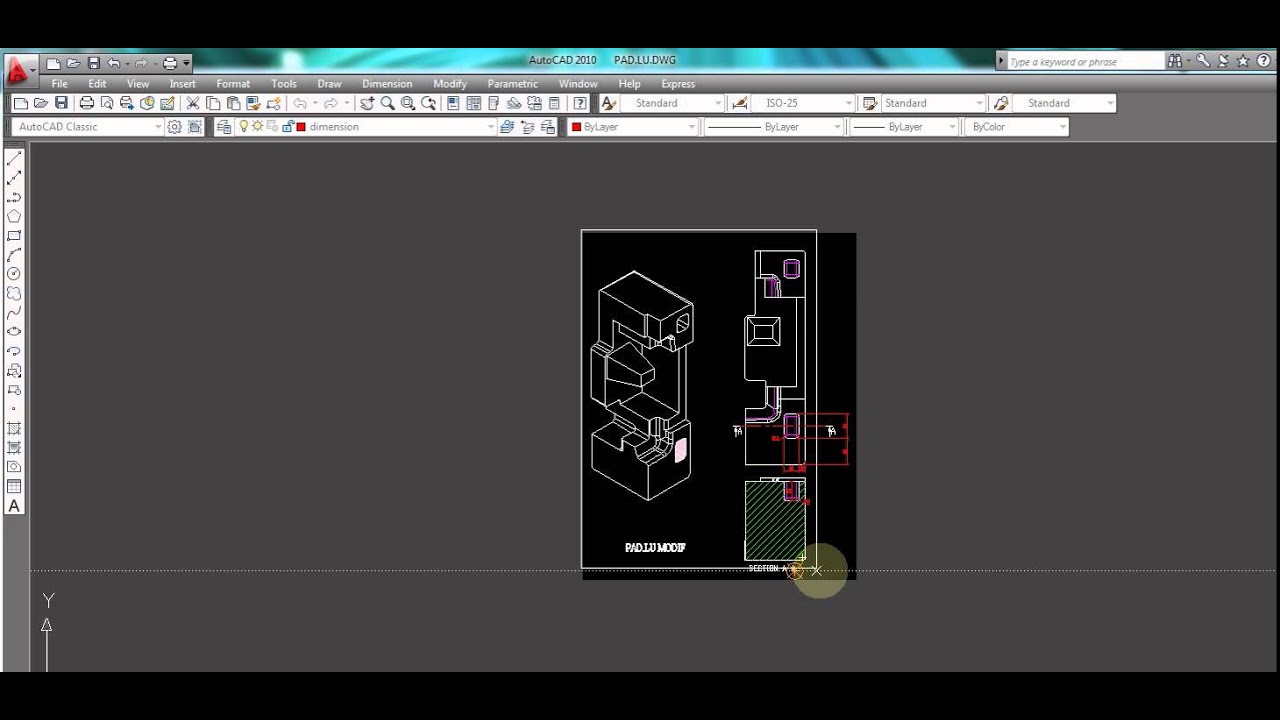Open the Standard text style dropdown

point(672,103)
